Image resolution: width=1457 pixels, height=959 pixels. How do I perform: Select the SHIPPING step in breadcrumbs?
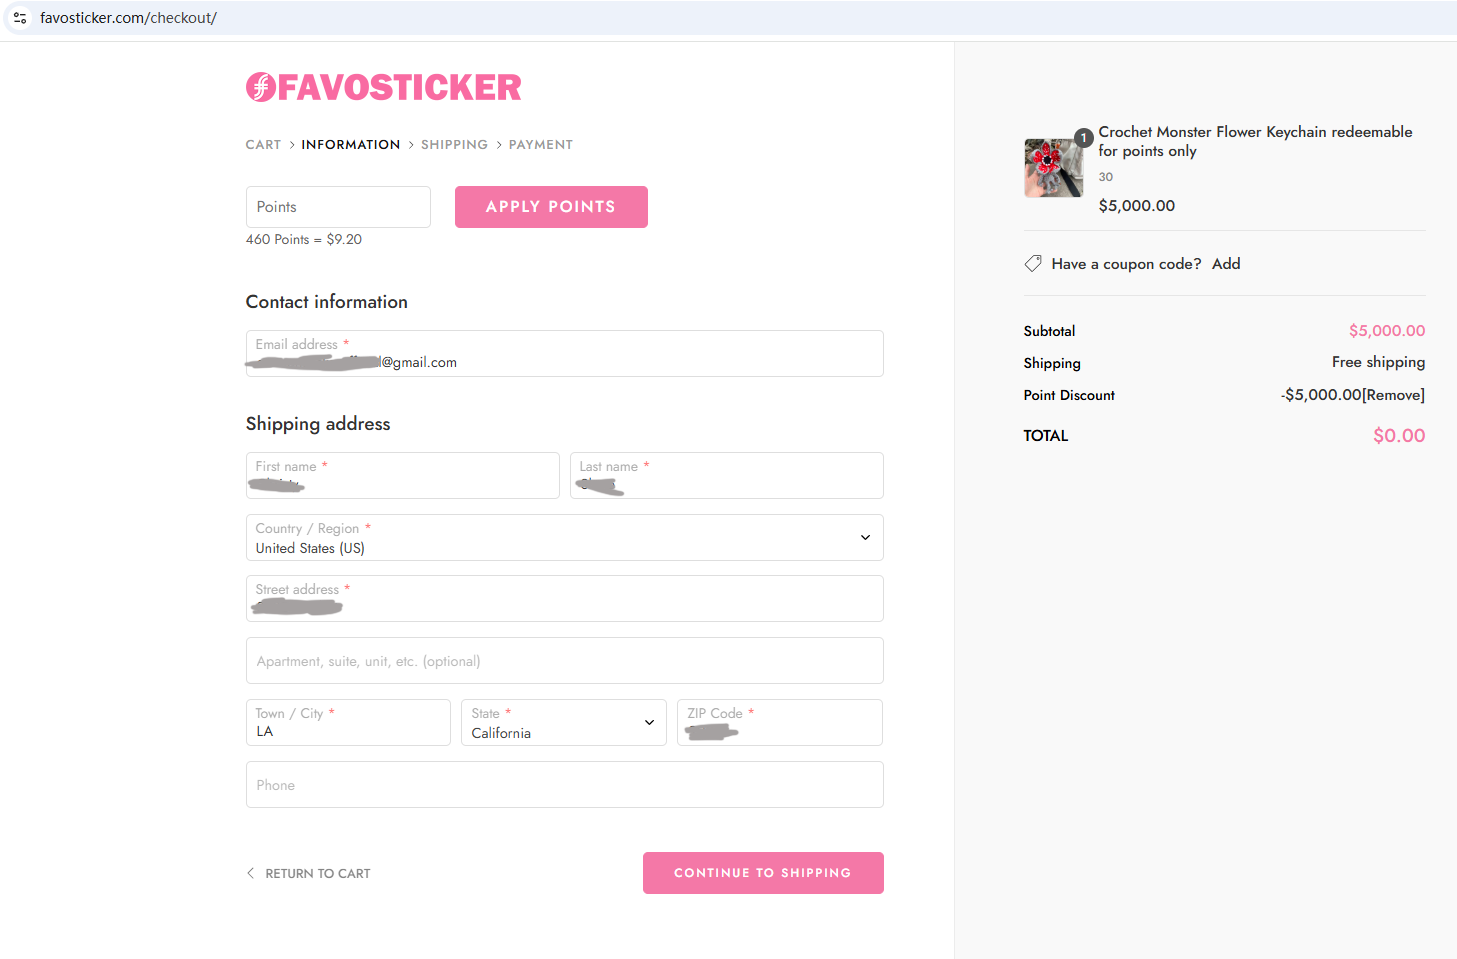[454, 144]
